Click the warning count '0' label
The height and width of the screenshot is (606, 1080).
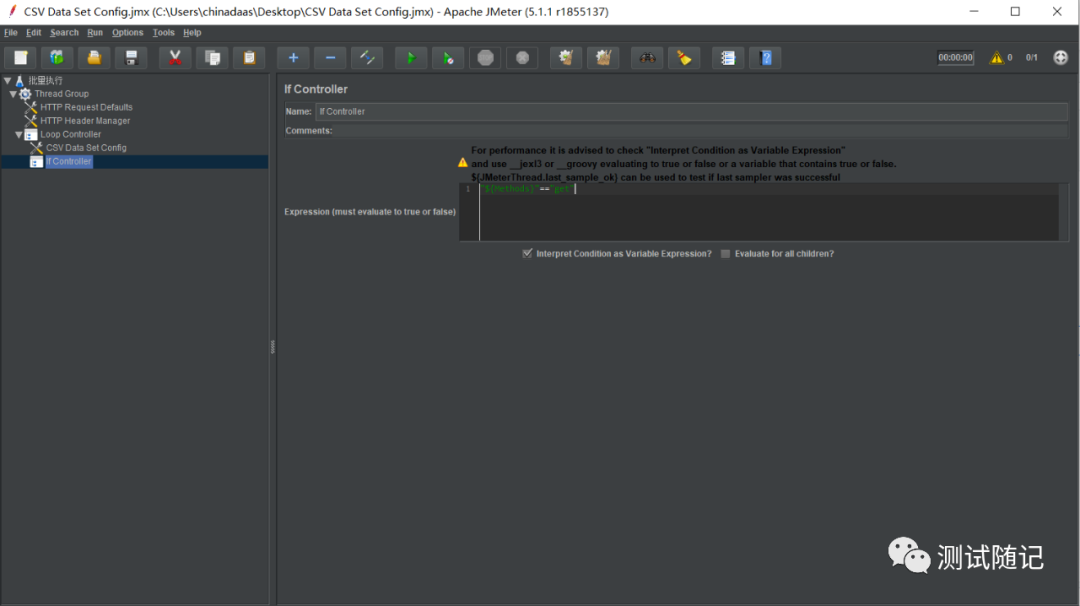(x=1010, y=58)
